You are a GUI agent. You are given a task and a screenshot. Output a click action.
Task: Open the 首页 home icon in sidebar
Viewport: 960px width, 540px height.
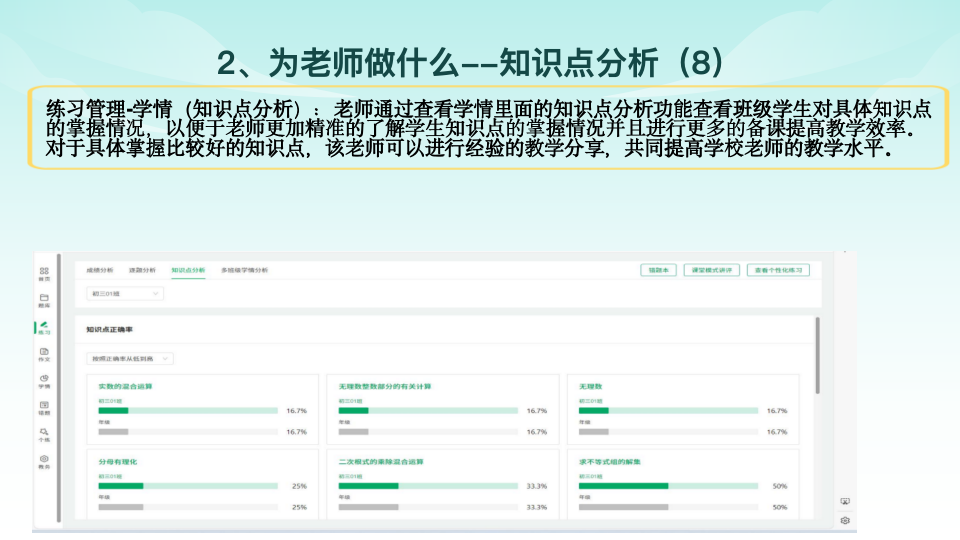(x=44, y=272)
